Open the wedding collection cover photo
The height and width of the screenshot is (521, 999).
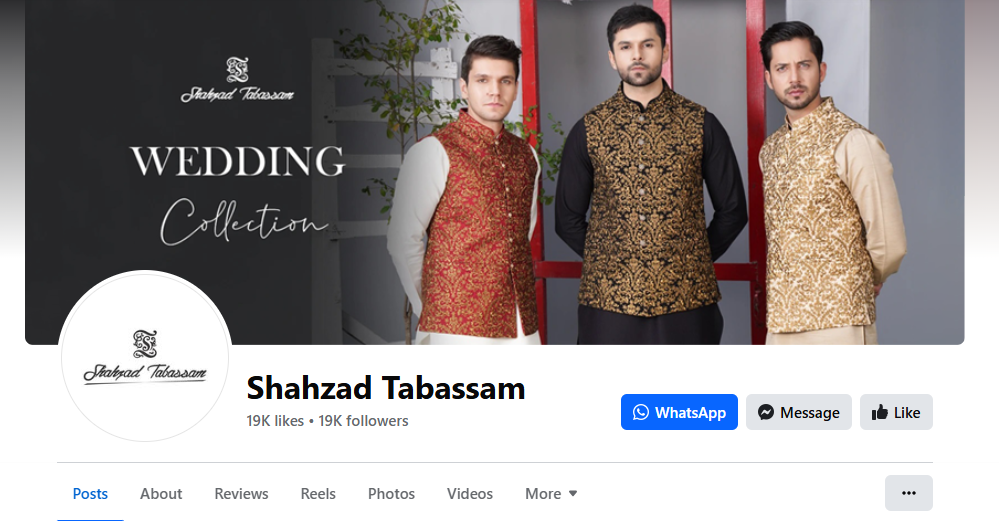[494, 172]
